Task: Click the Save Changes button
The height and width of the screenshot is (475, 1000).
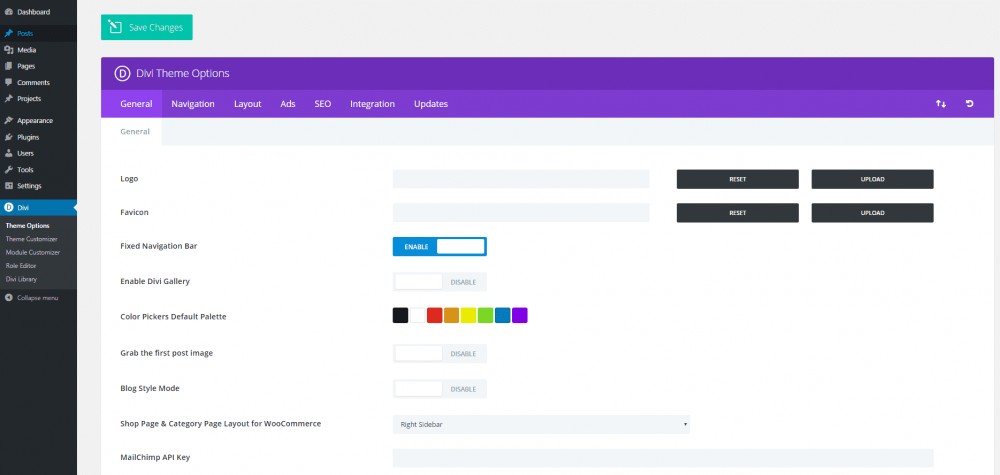Action: (x=147, y=27)
